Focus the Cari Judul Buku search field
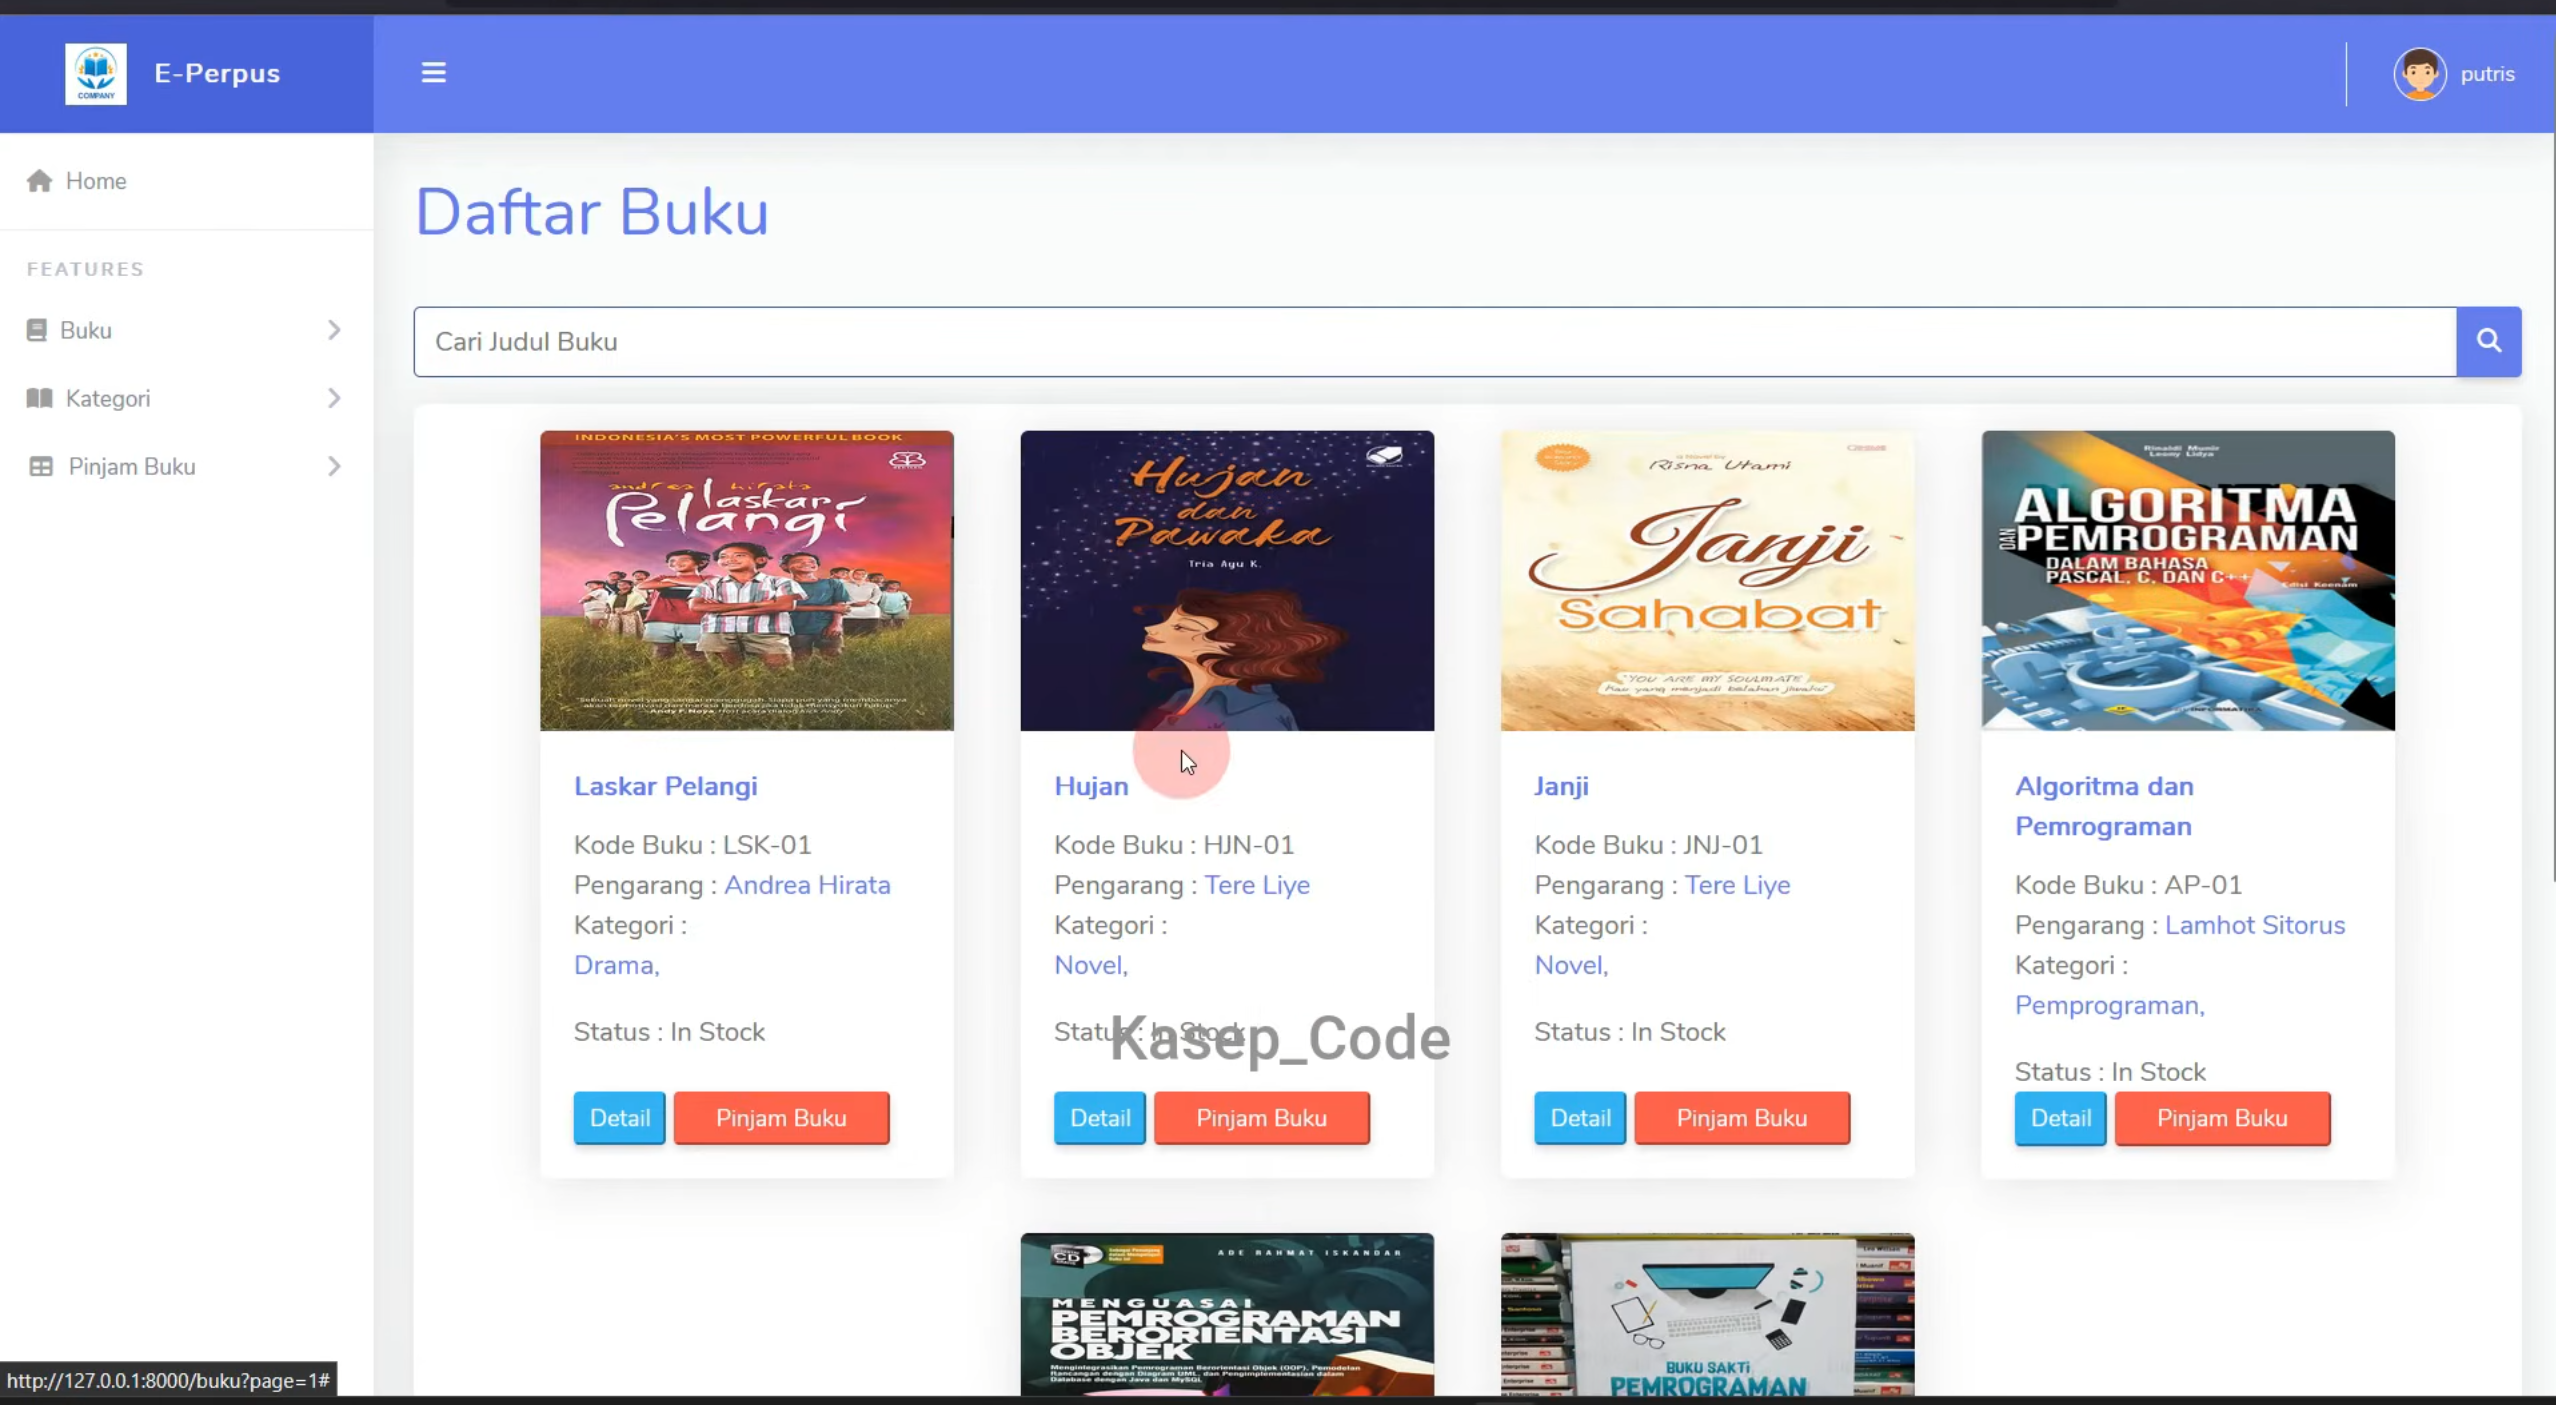This screenshot has height=1405, width=2556. point(1435,342)
